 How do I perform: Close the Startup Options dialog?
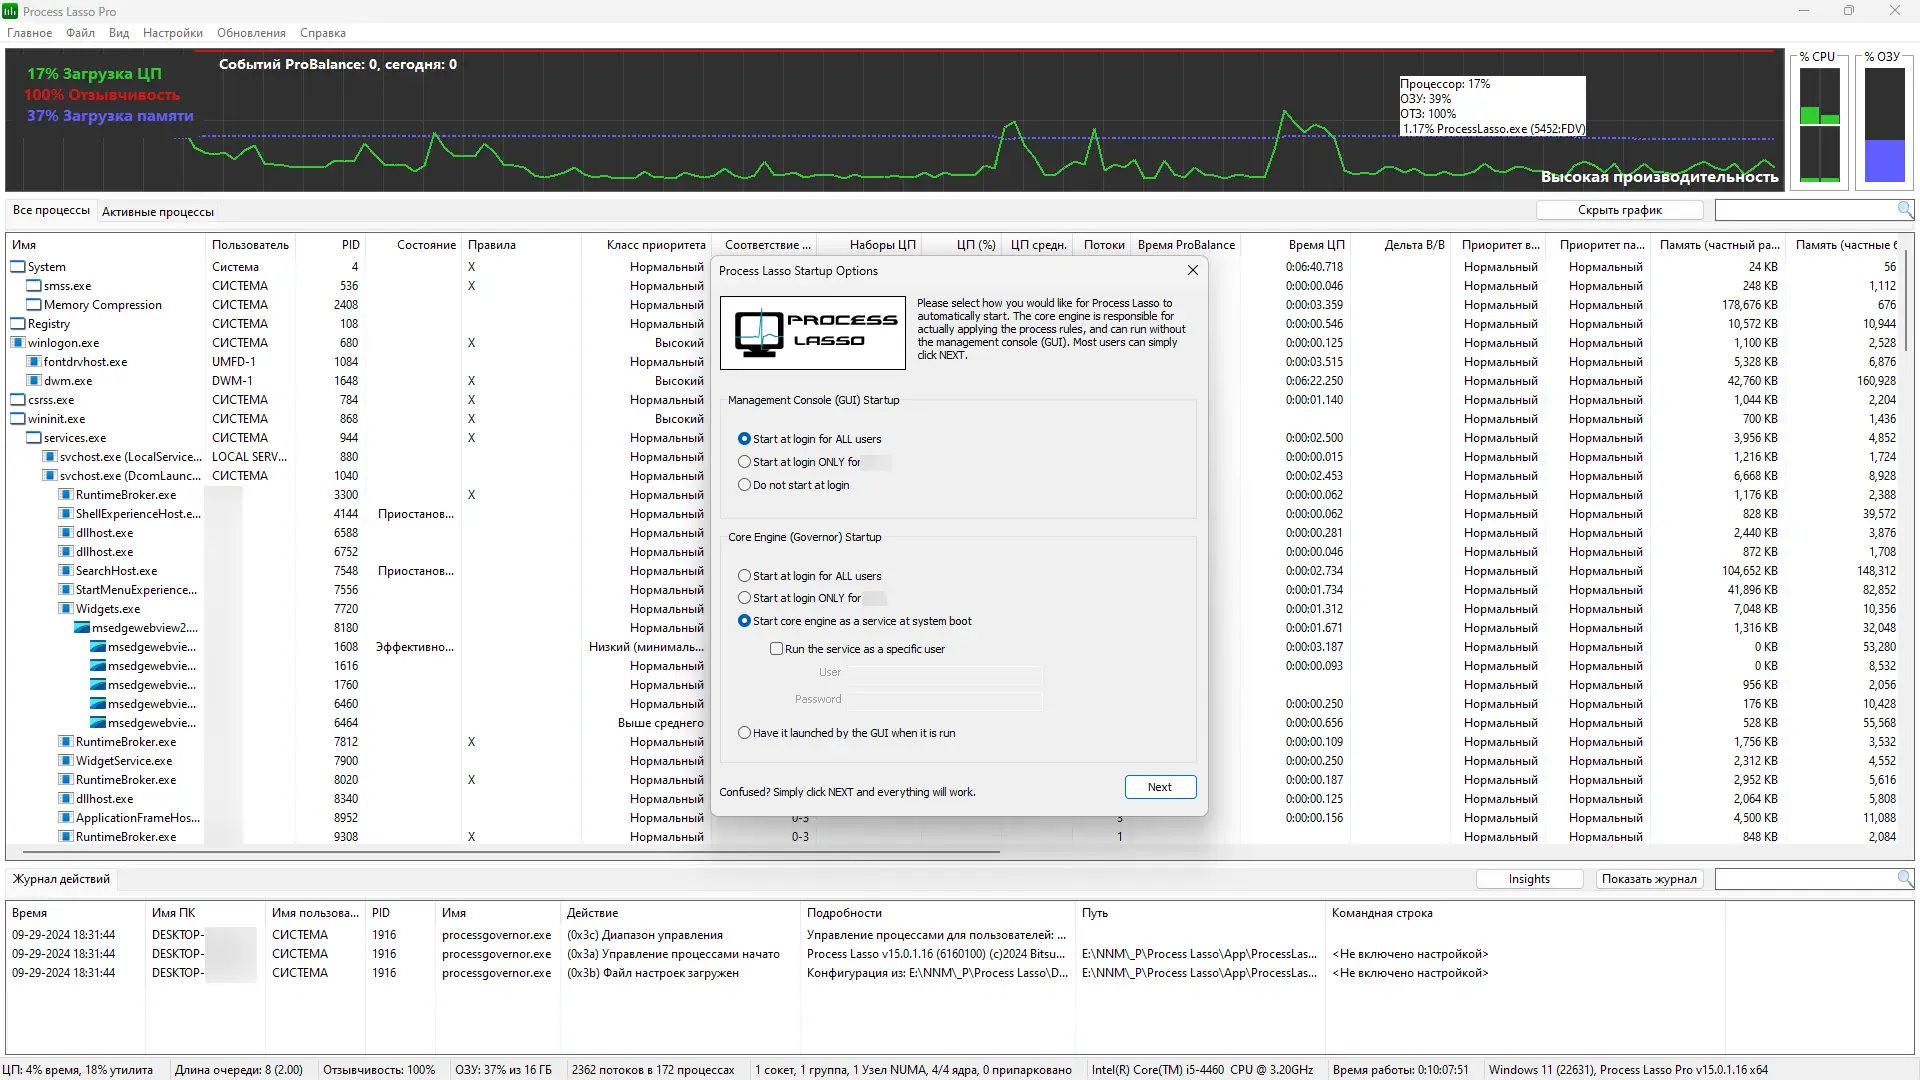(x=1192, y=270)
